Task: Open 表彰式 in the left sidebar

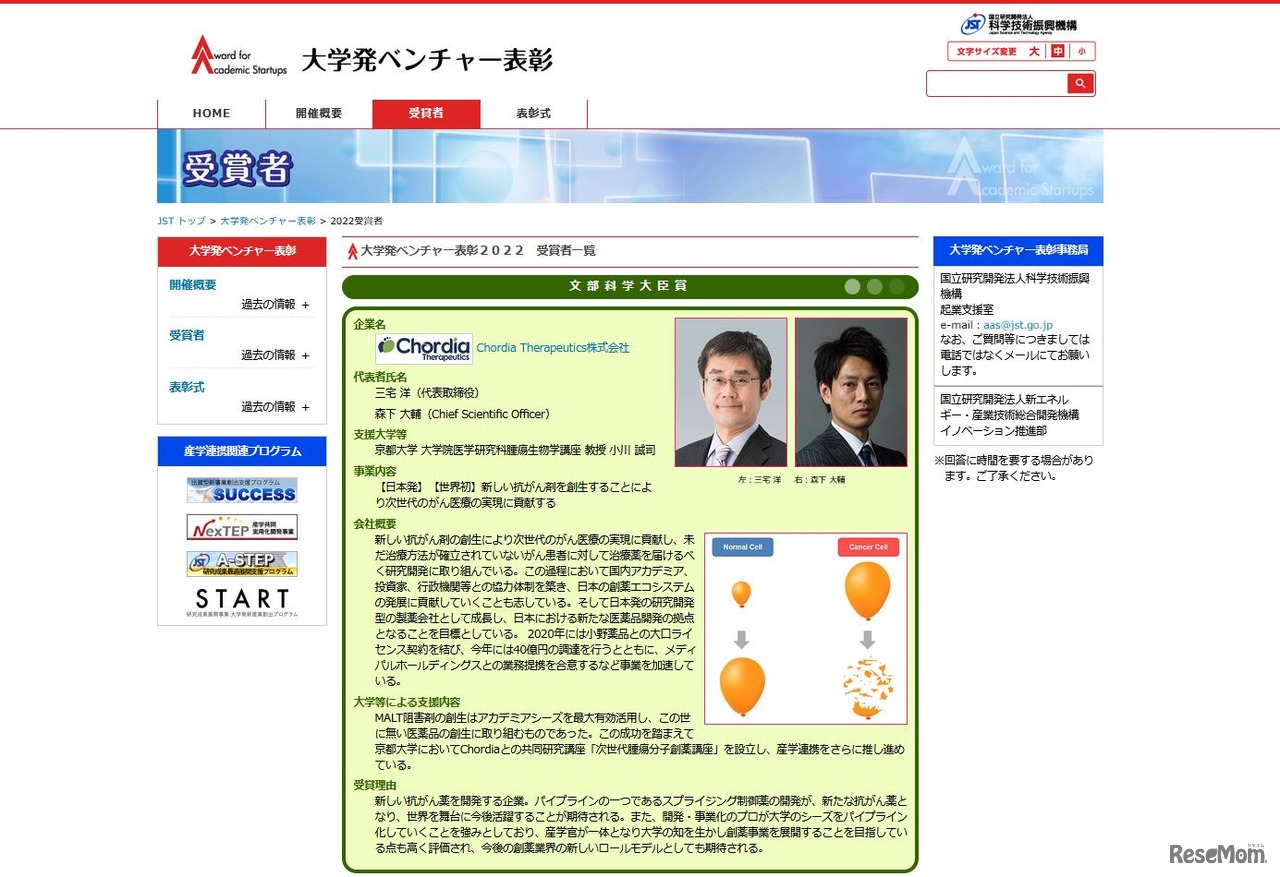Action: pos(187,387)
